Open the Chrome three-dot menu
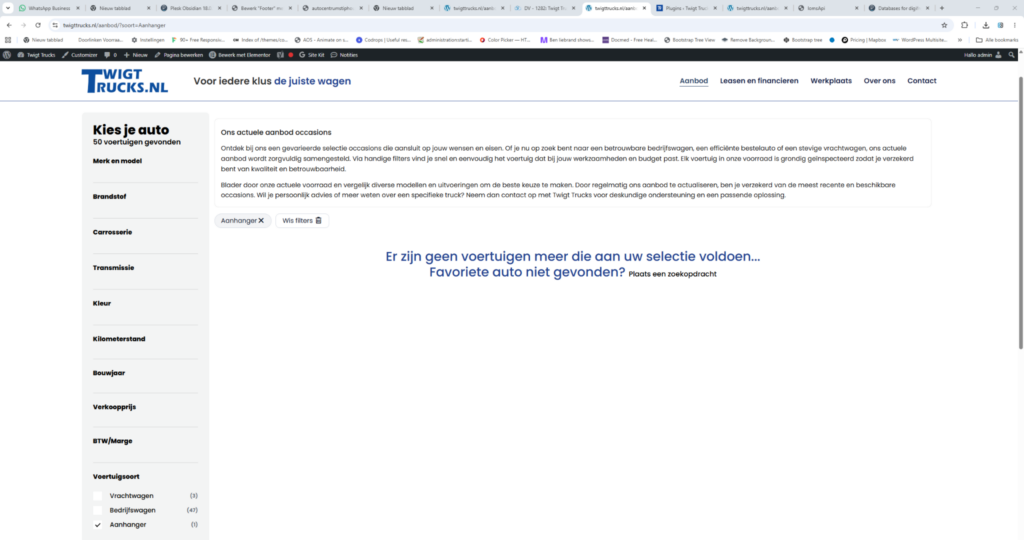 pyautogui.click(x=1015, y=25)
